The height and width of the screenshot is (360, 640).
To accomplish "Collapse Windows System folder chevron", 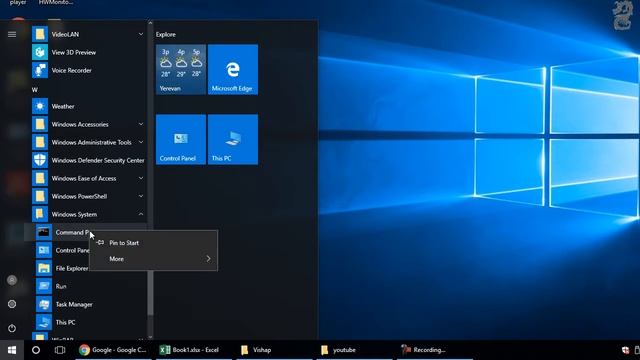I will pyautogui.click(x=141, y=214).
